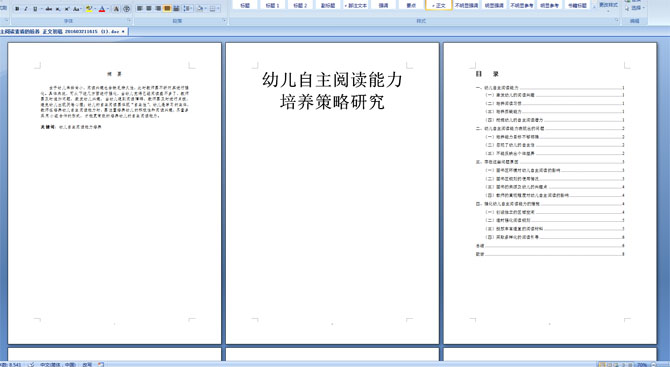This screenshot has width=670, height=367.
Task: Open the 更改样式 menu
Action: [x=608, y=5]
